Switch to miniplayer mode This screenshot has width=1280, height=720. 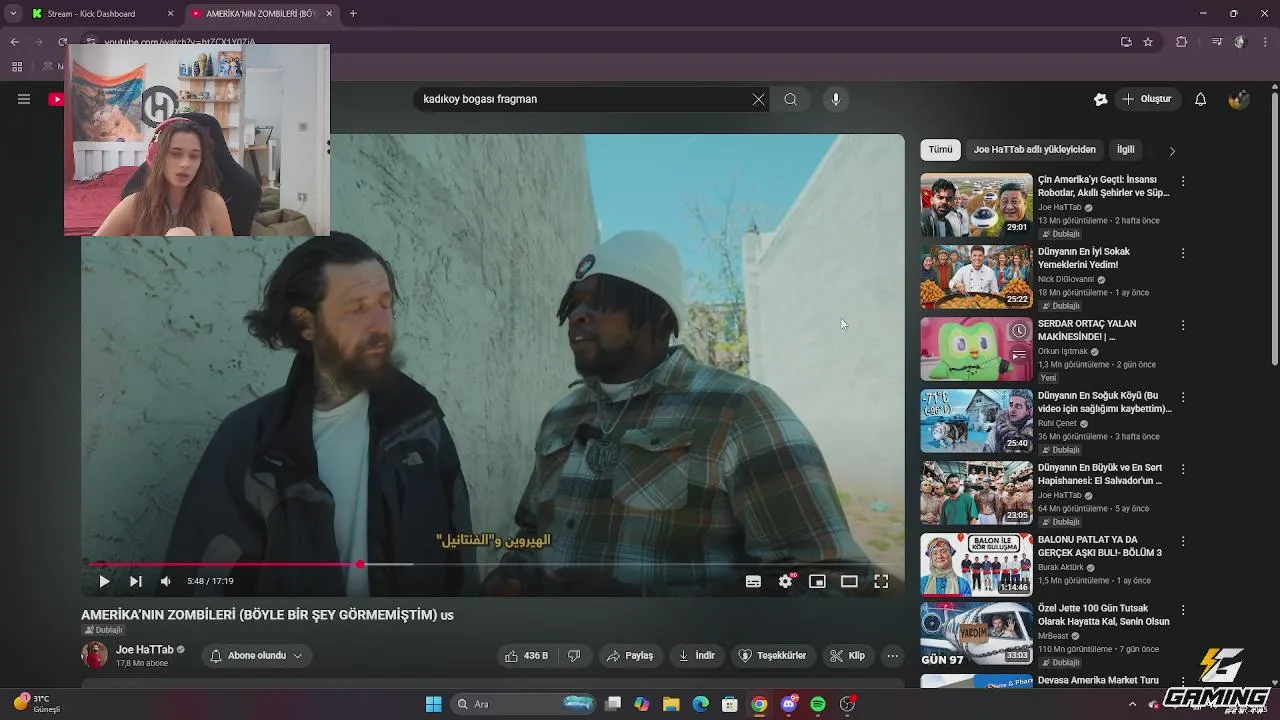coord(817,581)
